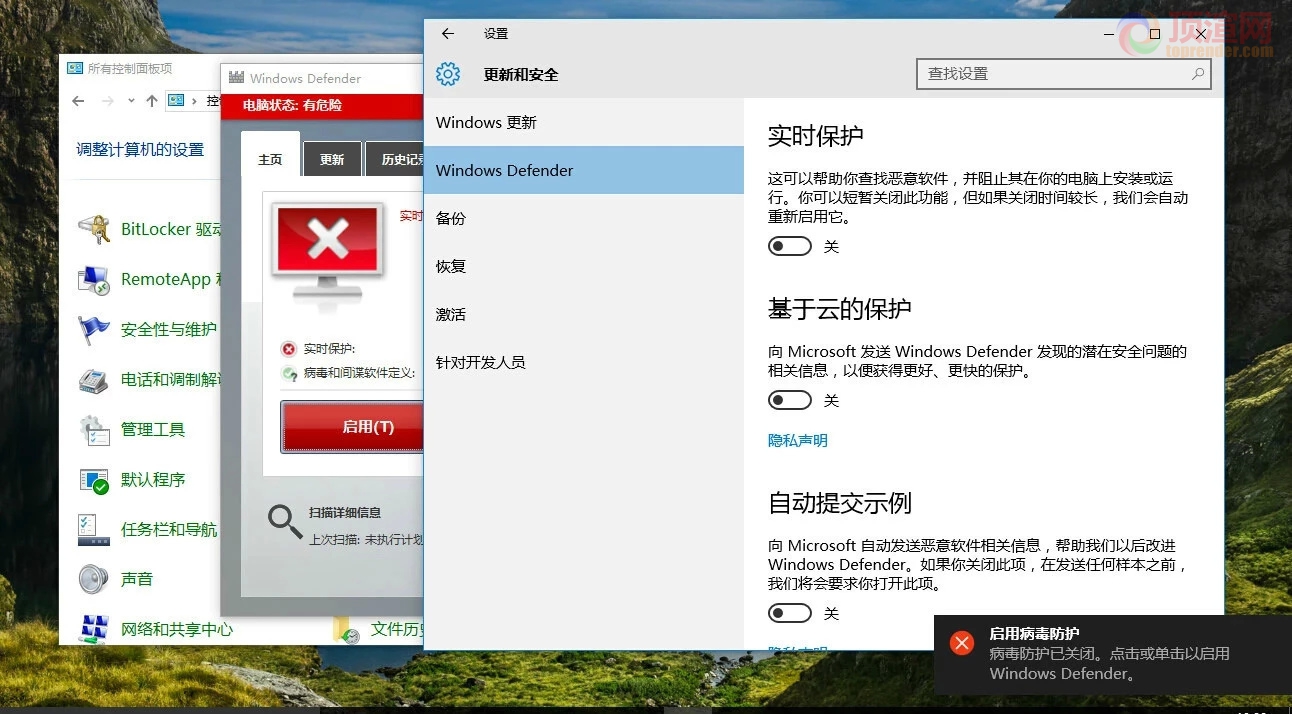Click 电脑状态: 有危险 status bar
This screenshot has width=1292, height=714.
coord(322,105)
